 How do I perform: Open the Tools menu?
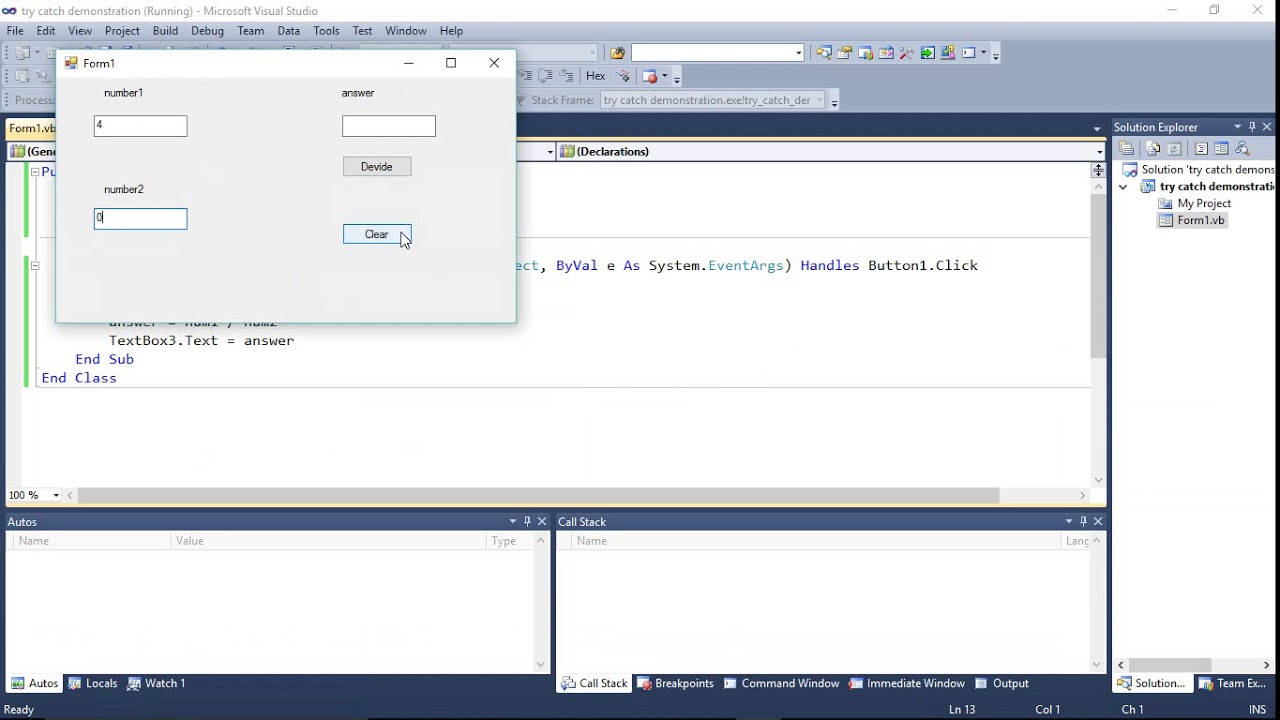tap(326, 31)
